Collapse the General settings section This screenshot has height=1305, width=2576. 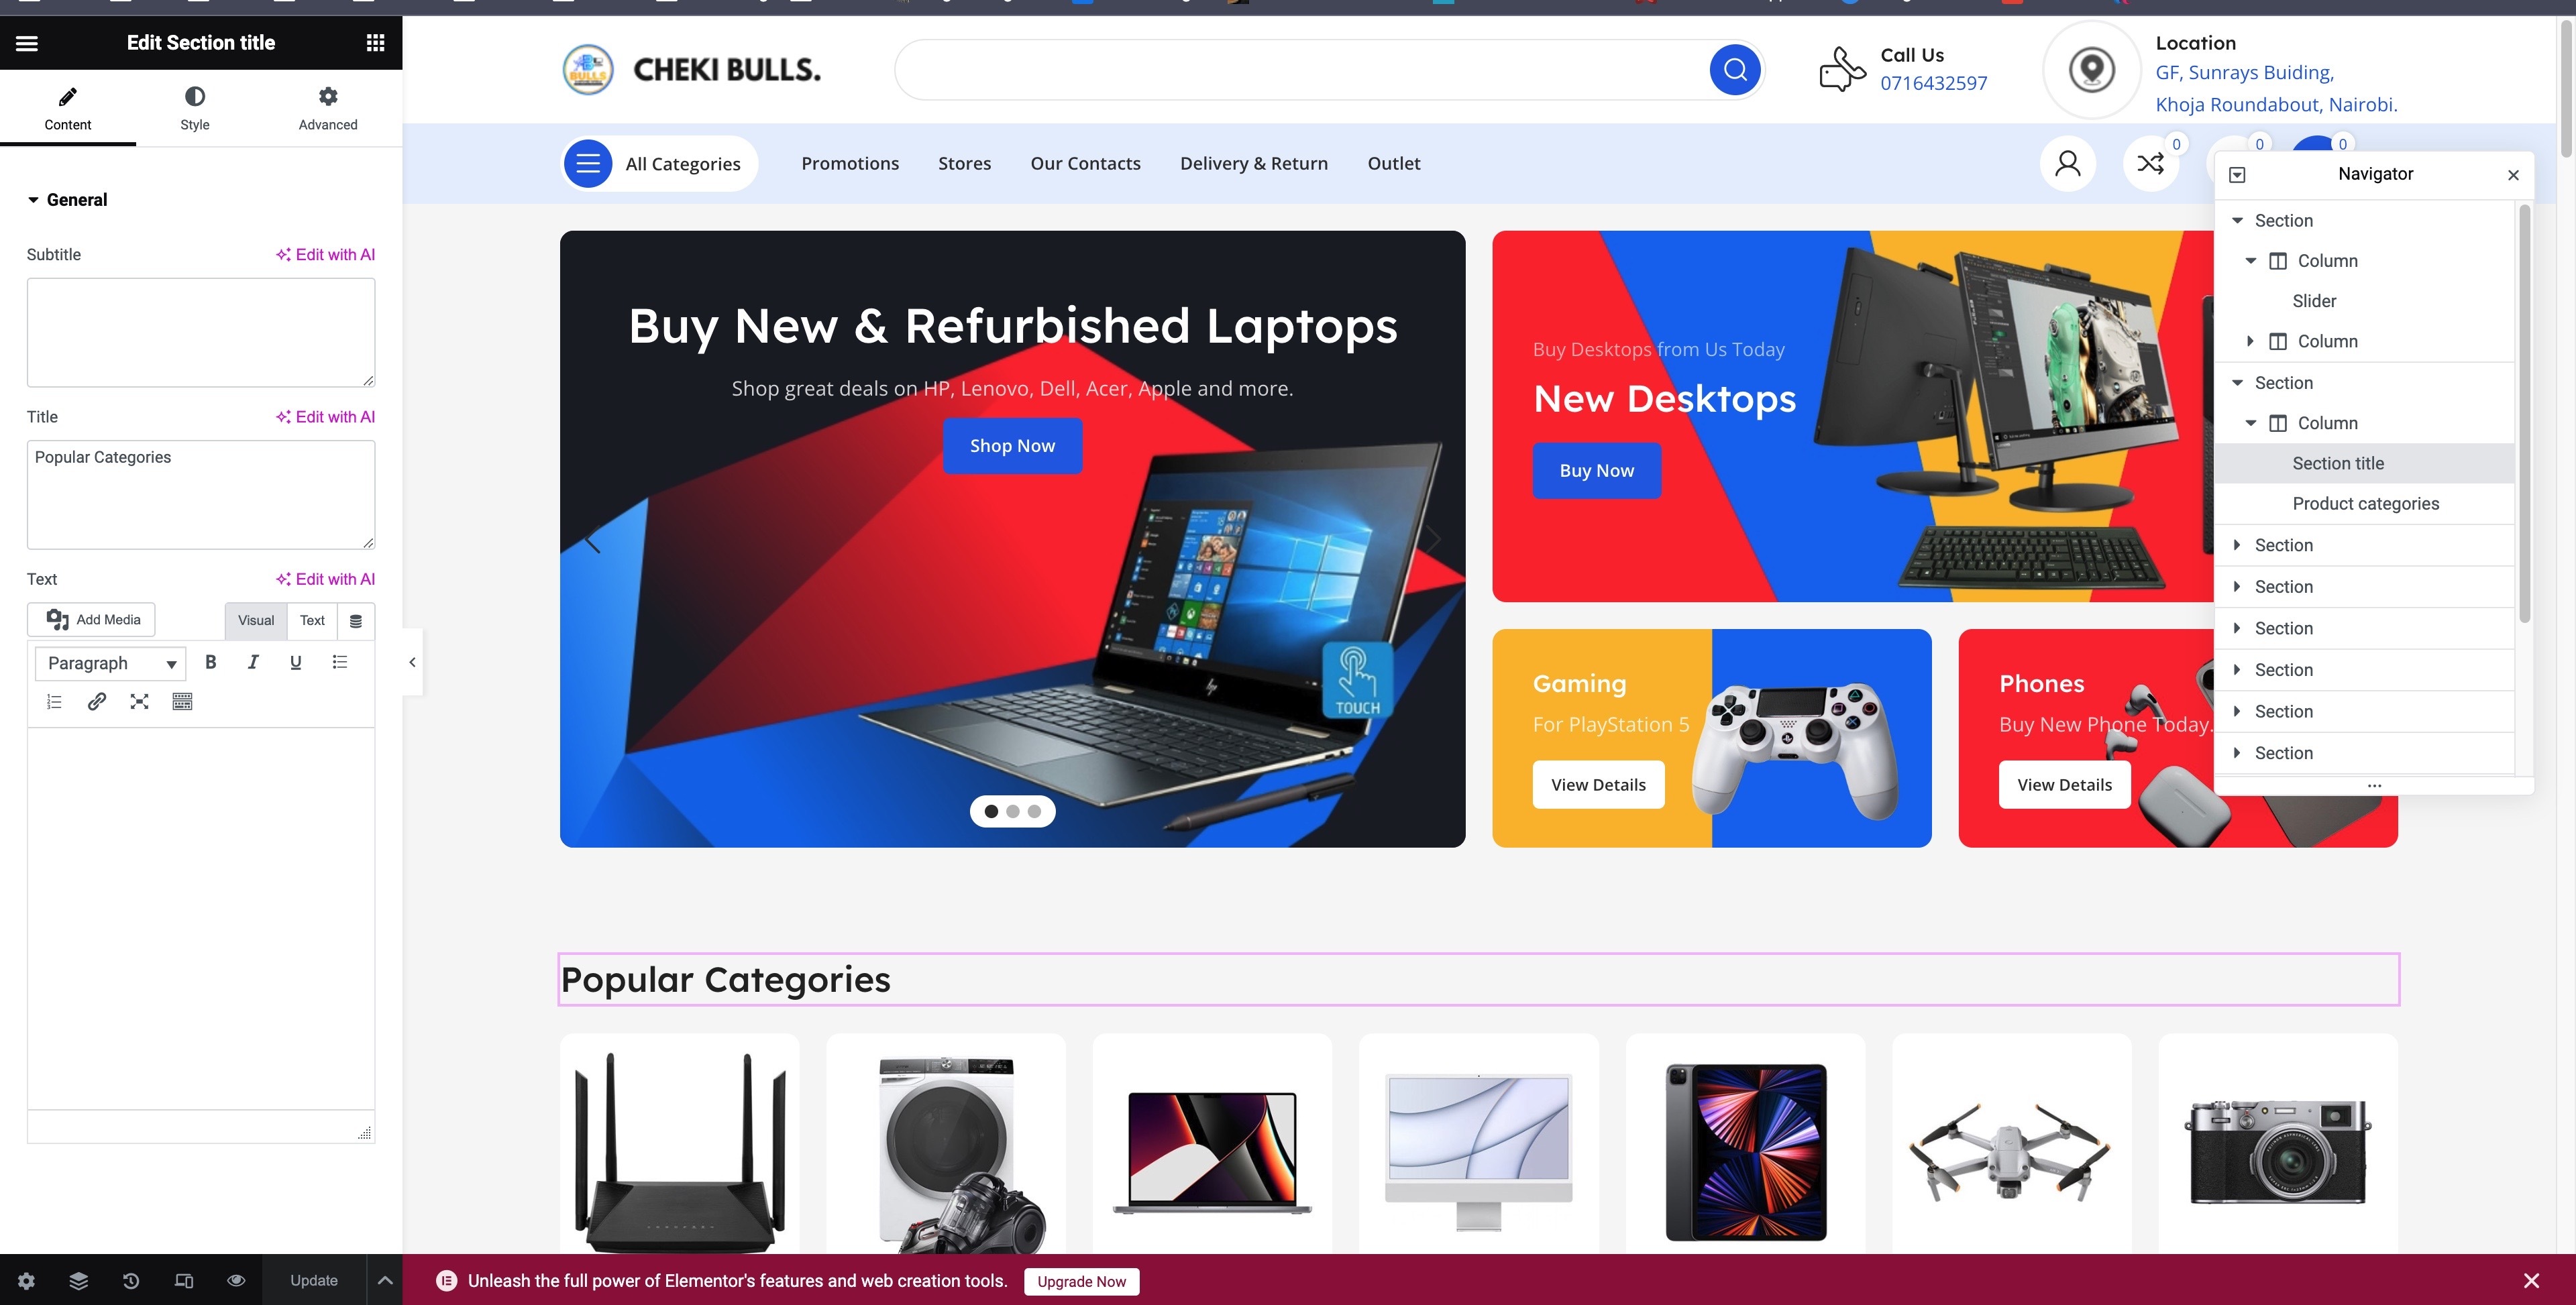coord(67,200)
